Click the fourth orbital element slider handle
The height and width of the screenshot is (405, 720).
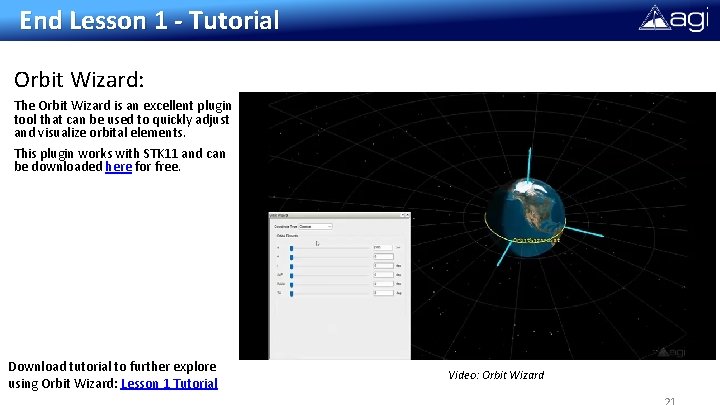tap(291, 276)
